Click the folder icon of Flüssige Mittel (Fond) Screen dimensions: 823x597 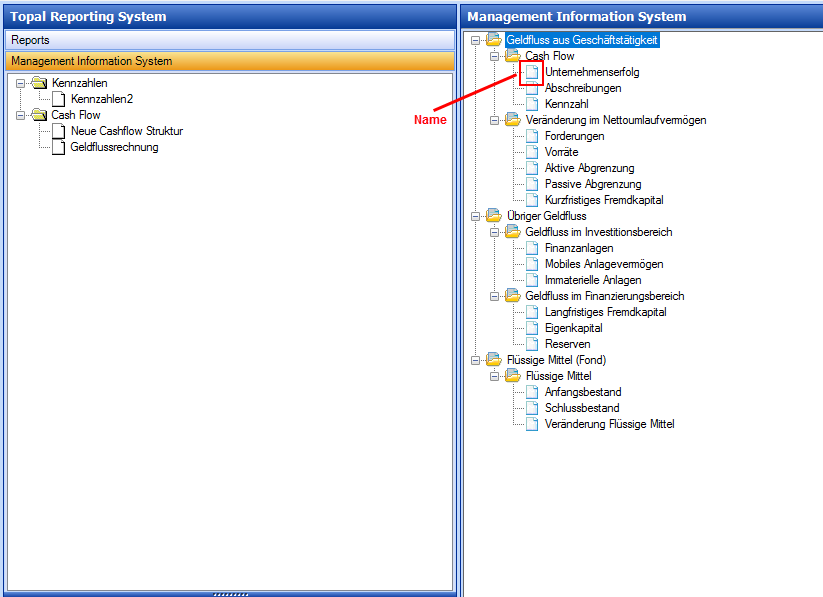point(494,360)
